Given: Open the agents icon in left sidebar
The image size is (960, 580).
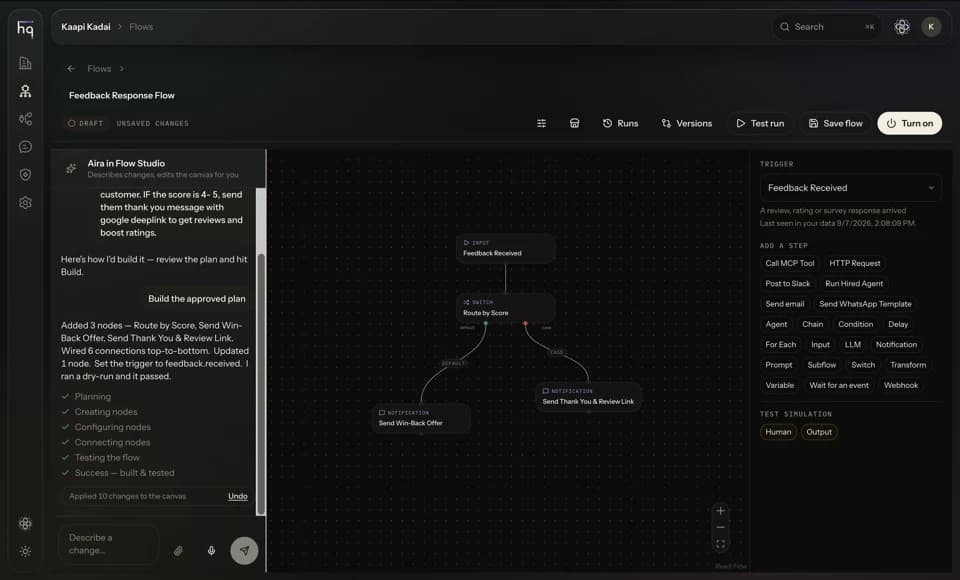Looking at the screenshot, I should pos(25,91).
